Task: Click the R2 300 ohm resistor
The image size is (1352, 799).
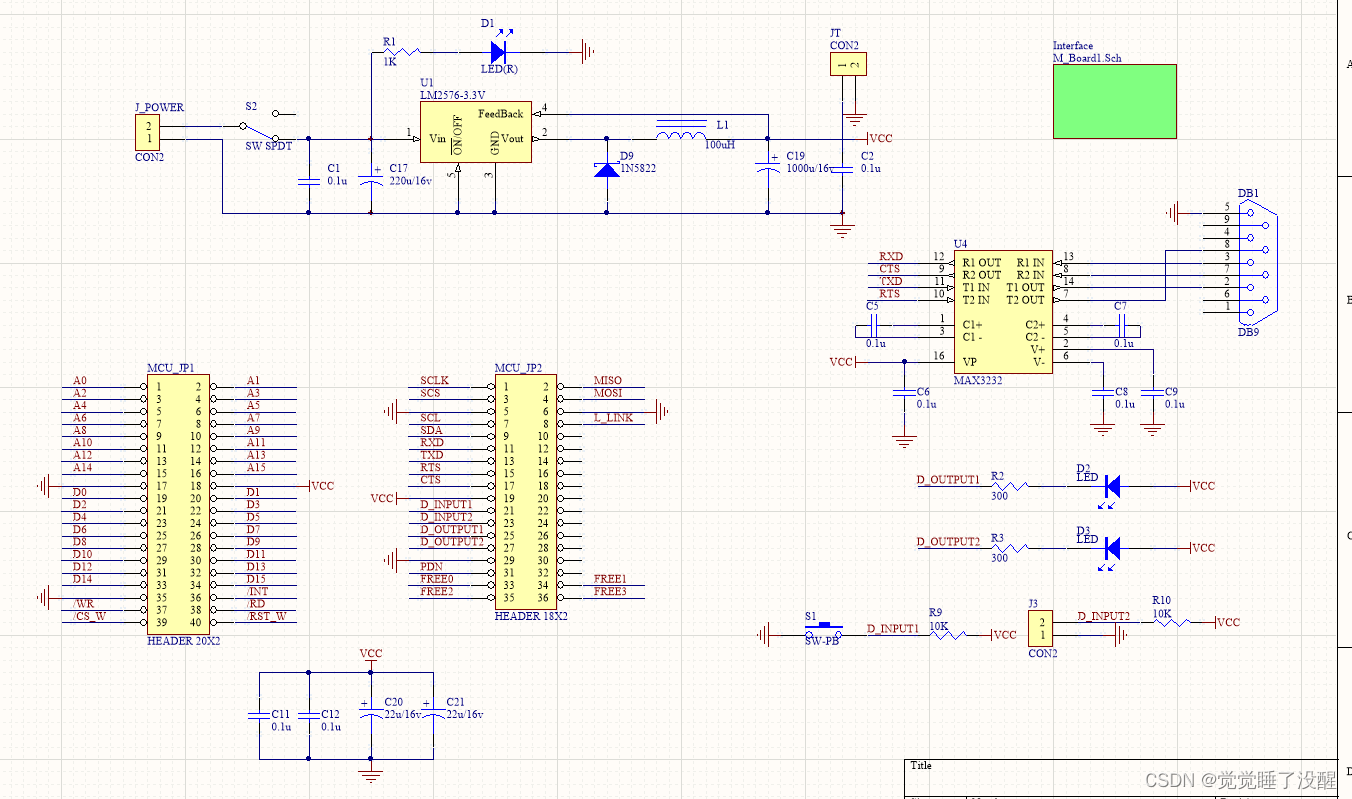Action: point(1008,487)
